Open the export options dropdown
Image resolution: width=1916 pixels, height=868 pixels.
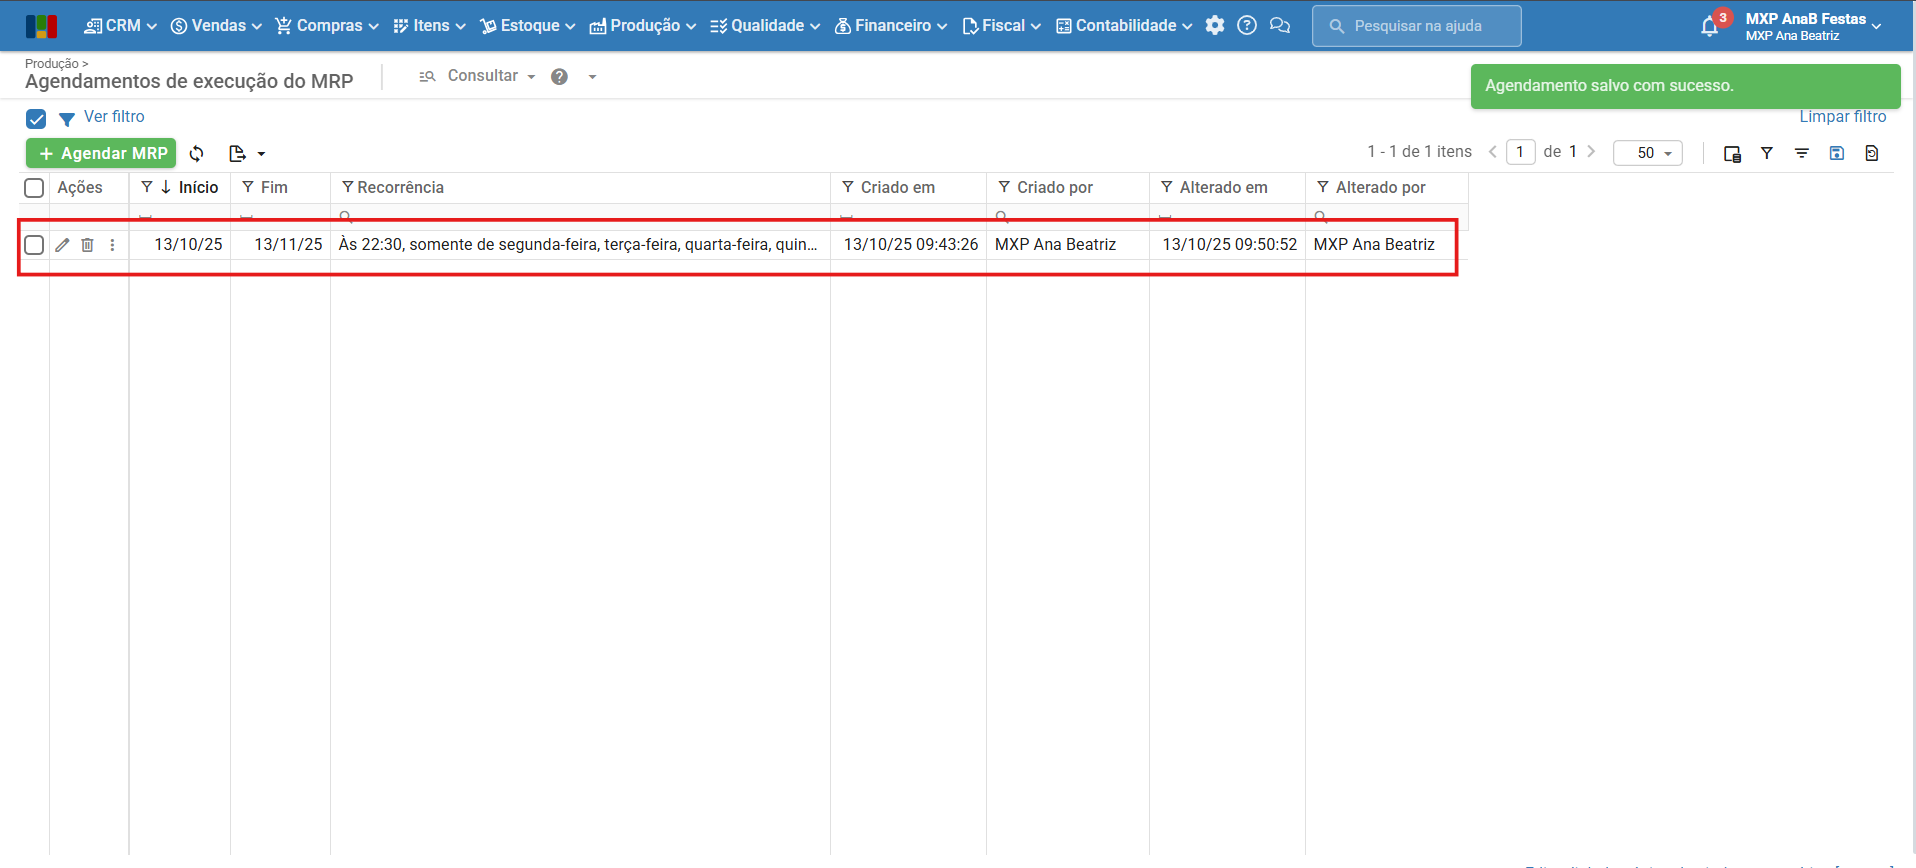click(x=247, y=153)
